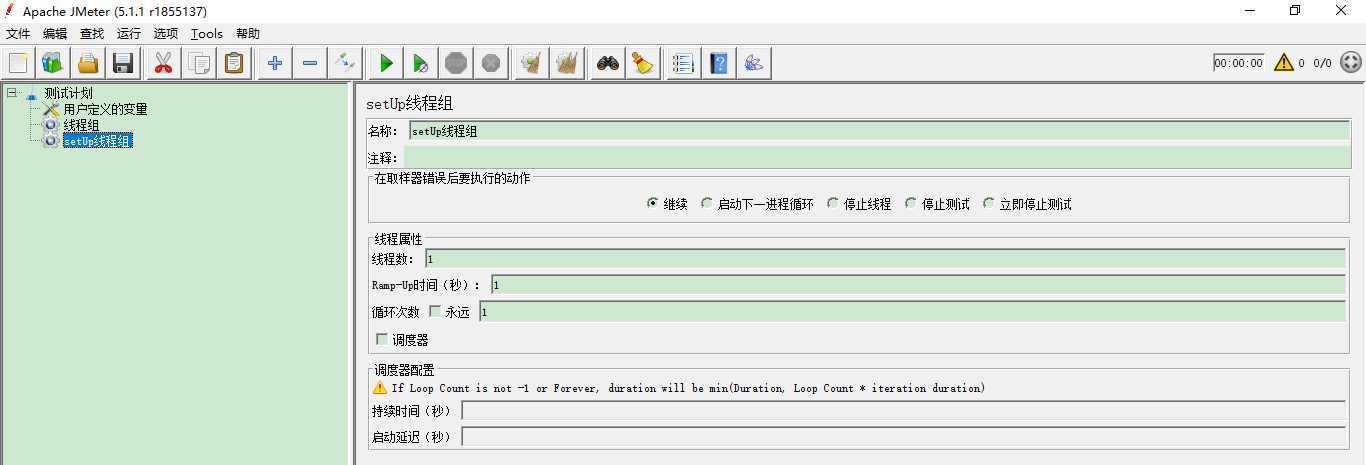This screenshot has width=1366, height=465.
Task: Click the Copy toolbar icon
Action: 199,63
